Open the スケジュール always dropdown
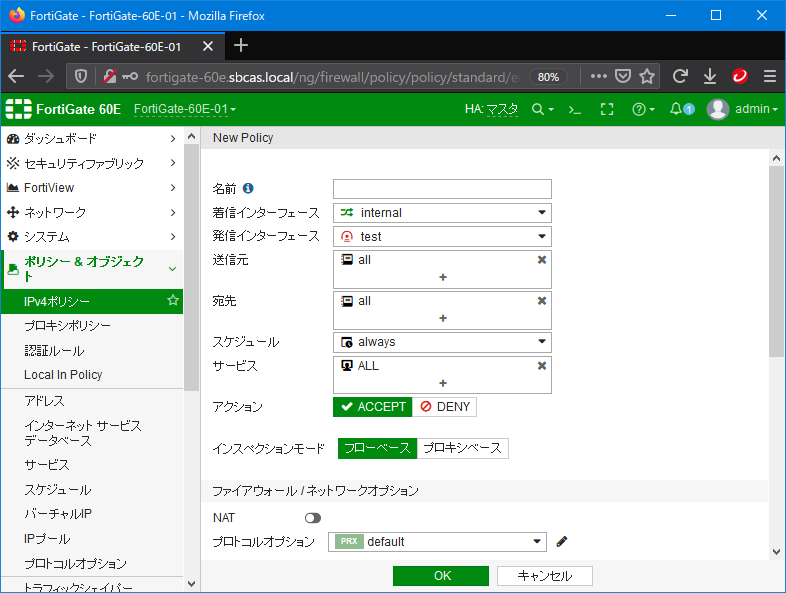786x593 pixels. pyautogui.click(x=442, y=342)
